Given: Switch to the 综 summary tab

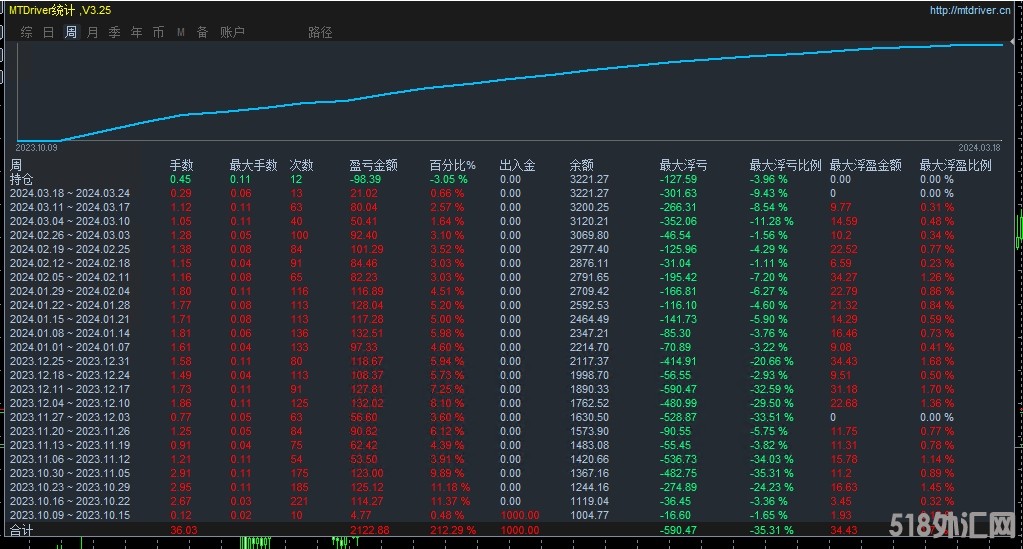Looking at the screenshot, I should tap(27, 32).
